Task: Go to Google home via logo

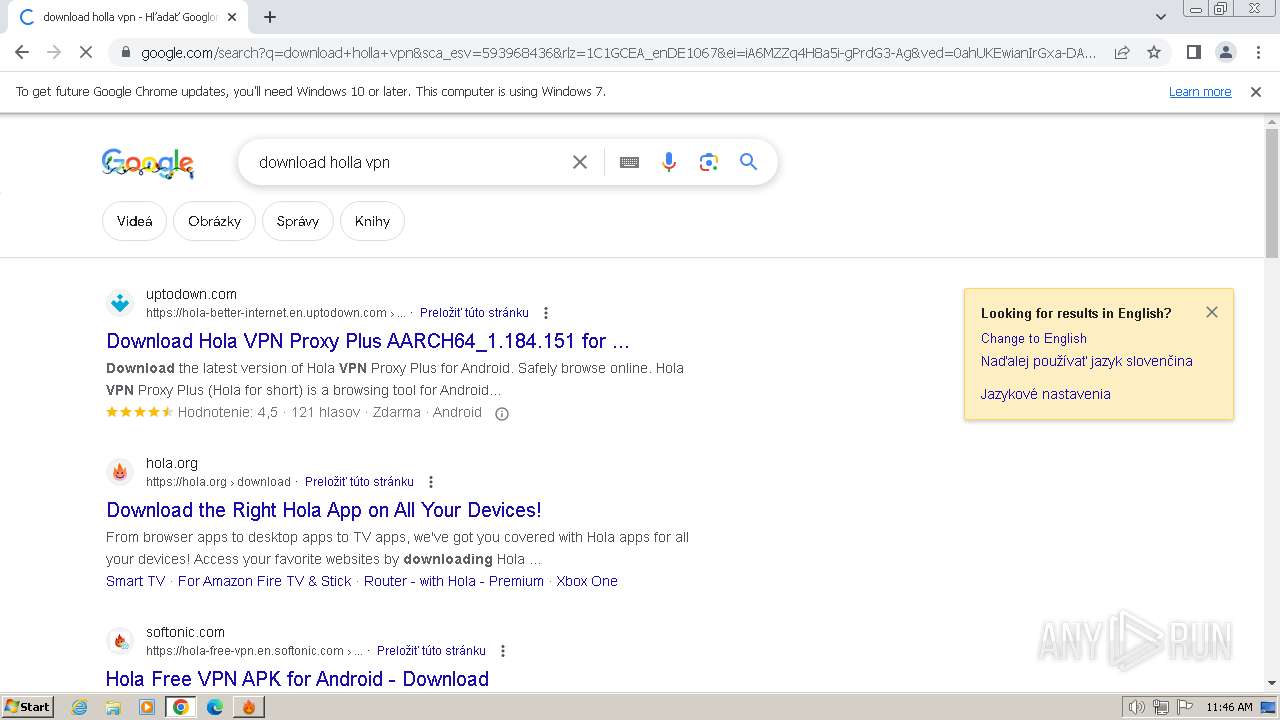Action: (148, 163)
